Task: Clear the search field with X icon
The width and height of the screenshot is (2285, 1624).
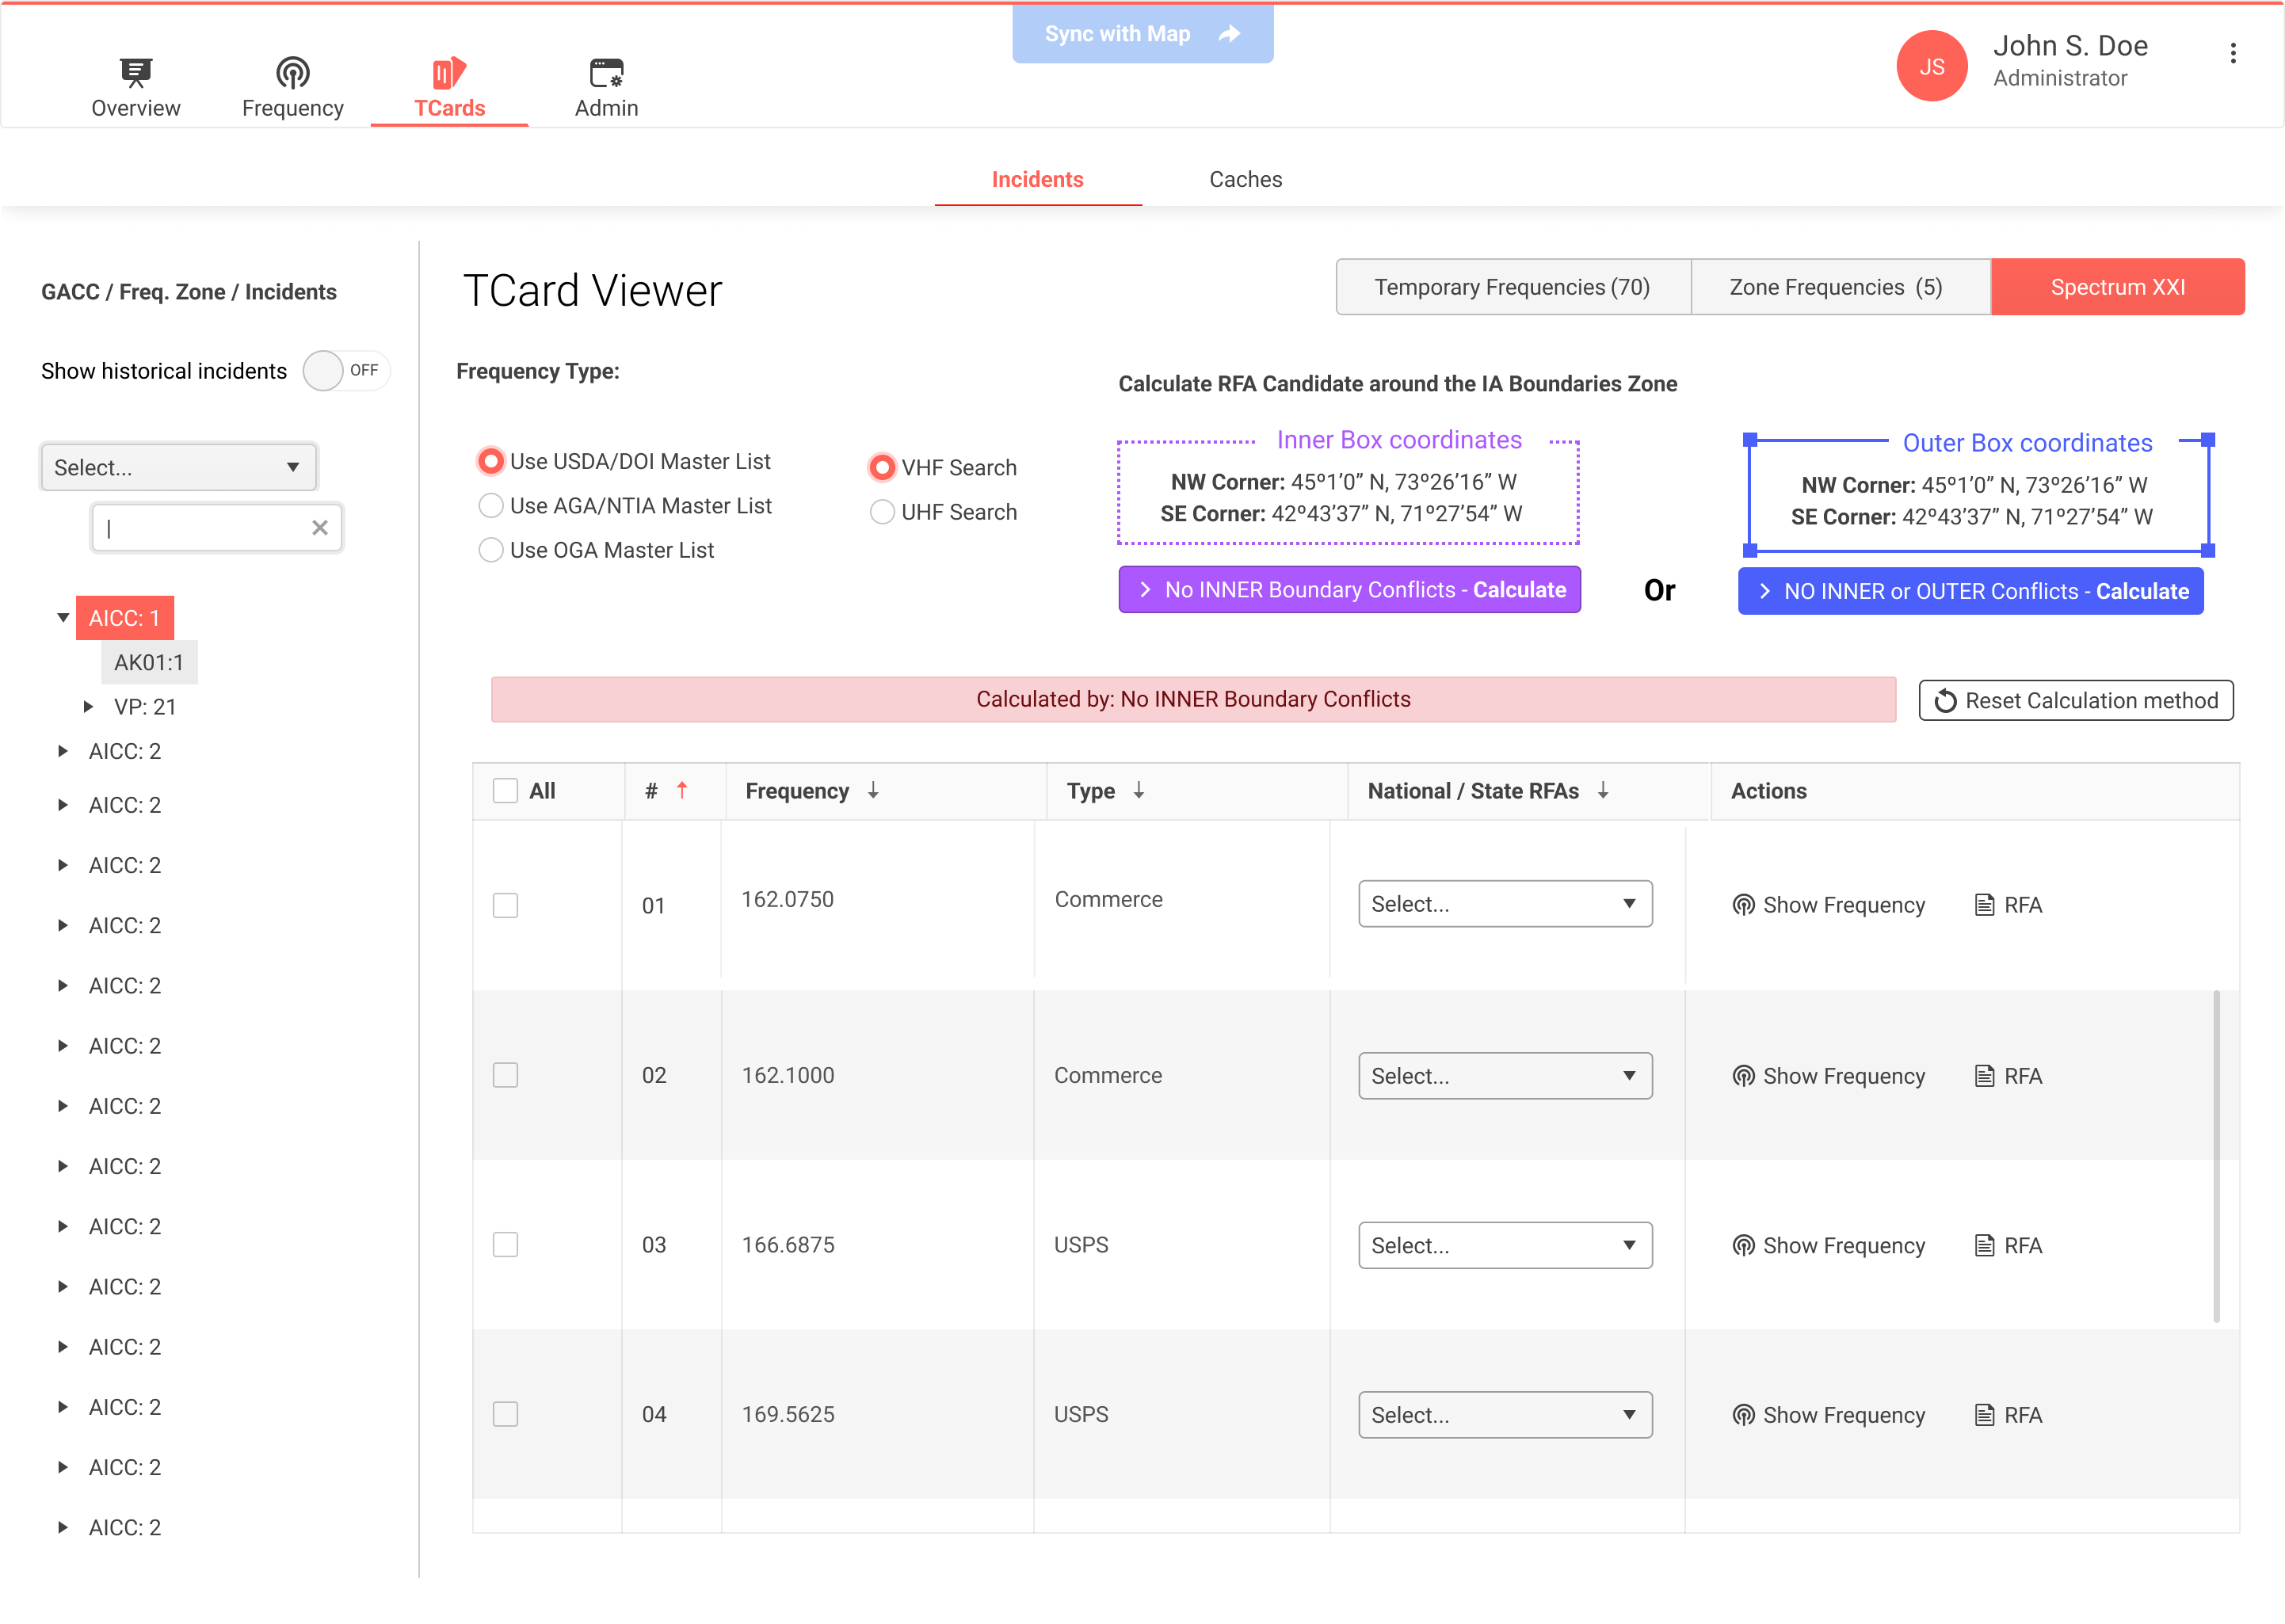Action: pos(320,528)
